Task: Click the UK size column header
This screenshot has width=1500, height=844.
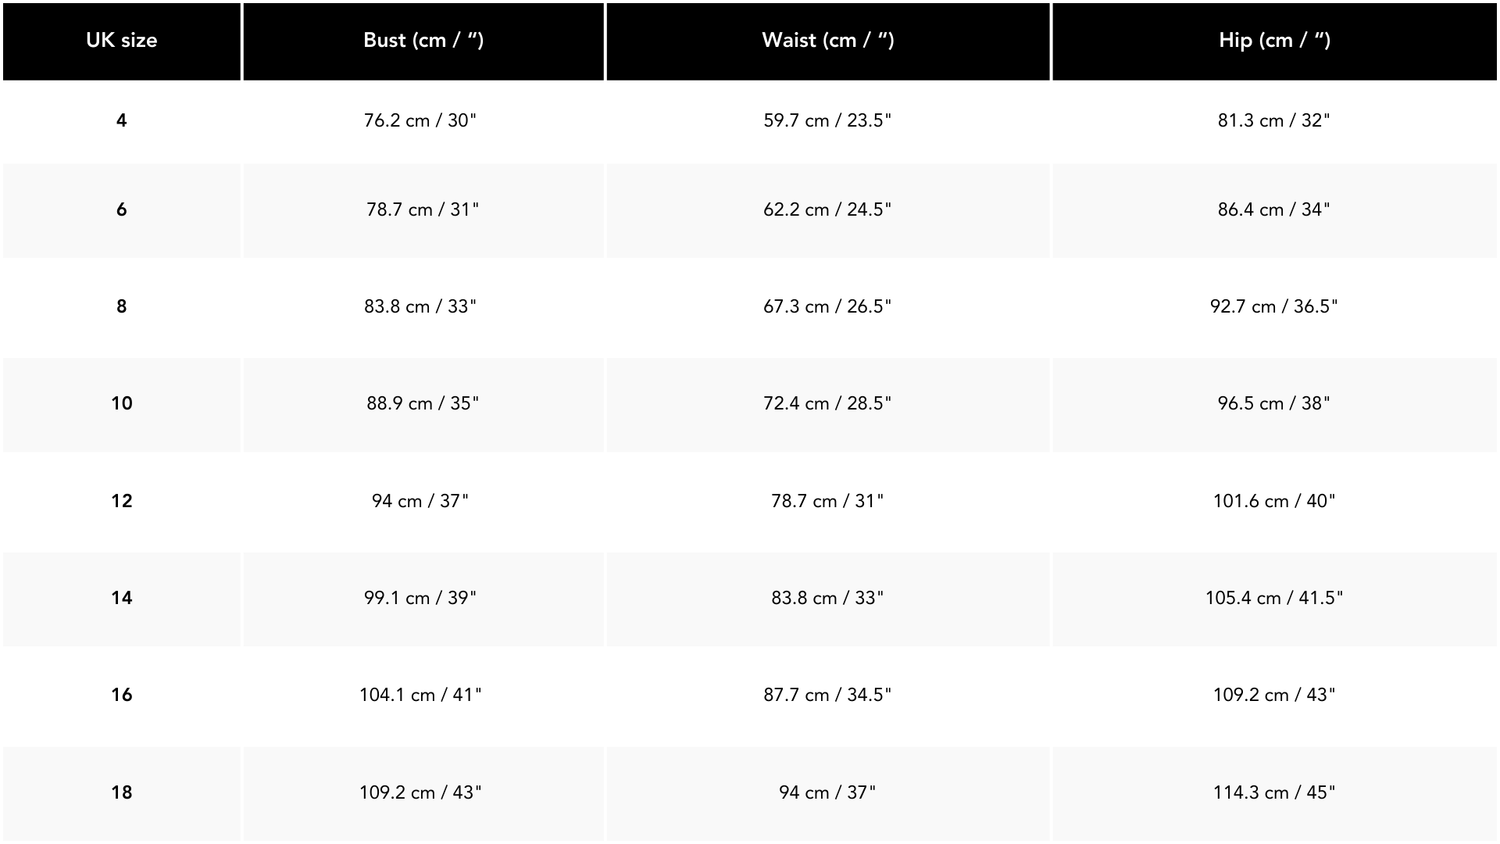Action: [121, 41]
